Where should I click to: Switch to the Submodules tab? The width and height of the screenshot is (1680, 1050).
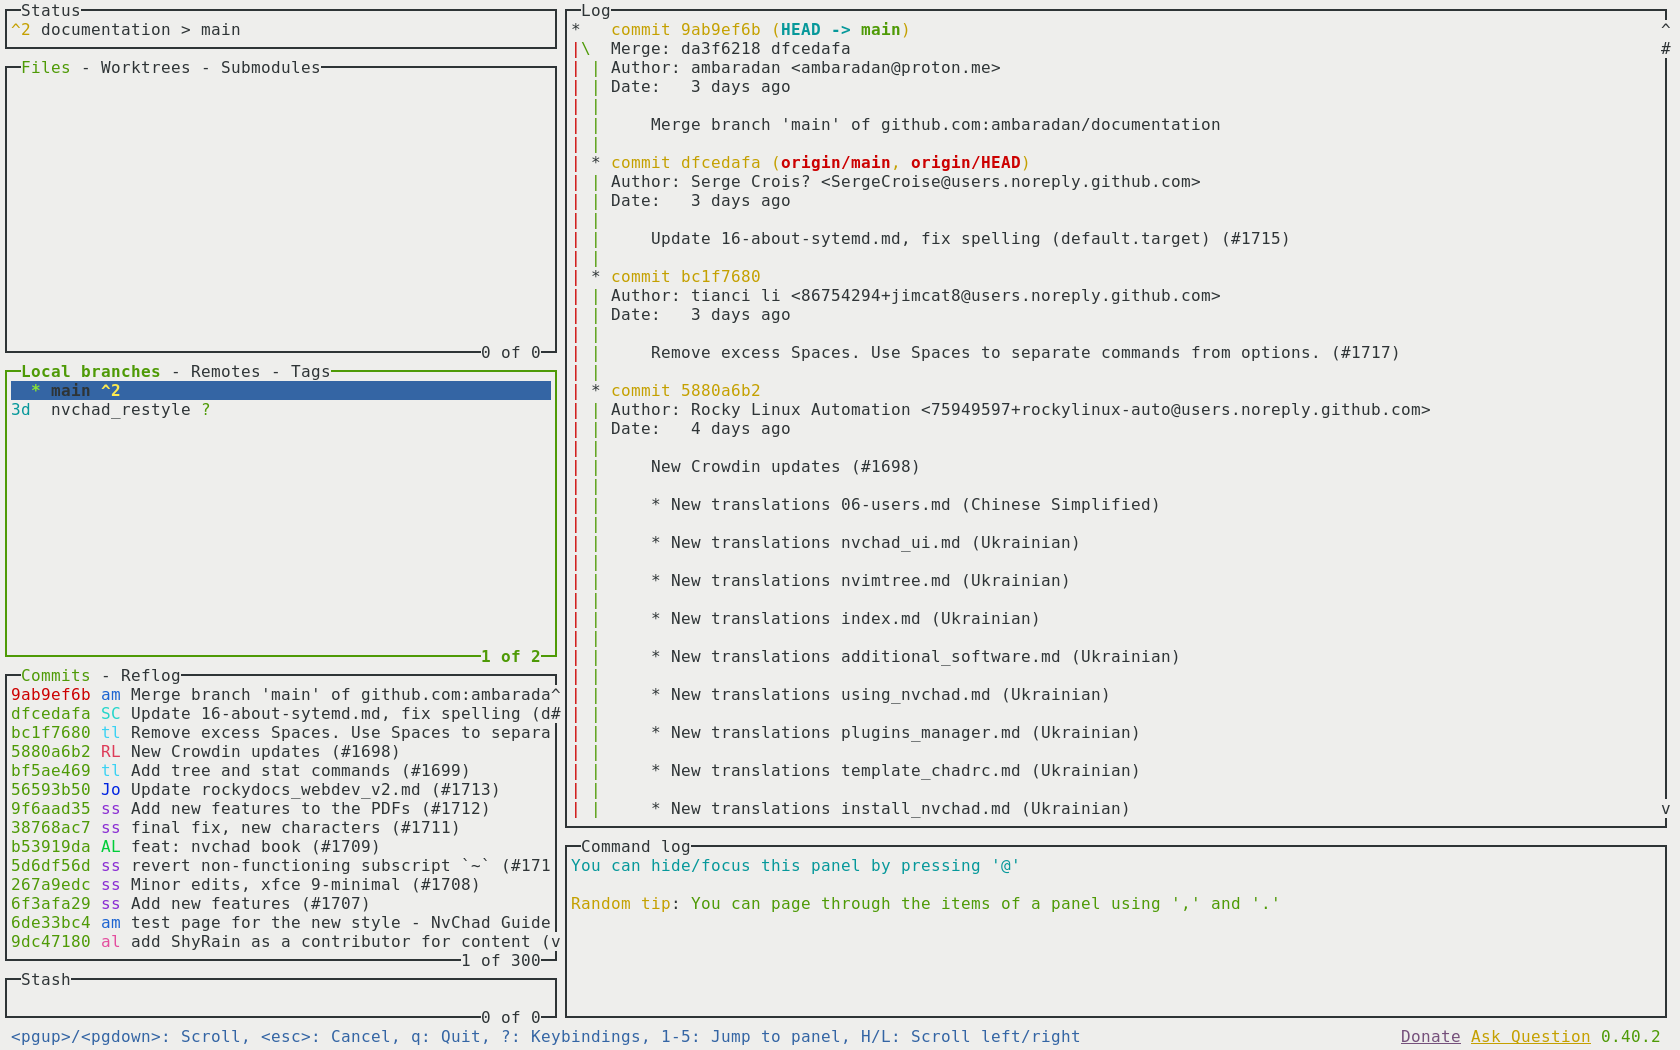(x=270, y=68)
